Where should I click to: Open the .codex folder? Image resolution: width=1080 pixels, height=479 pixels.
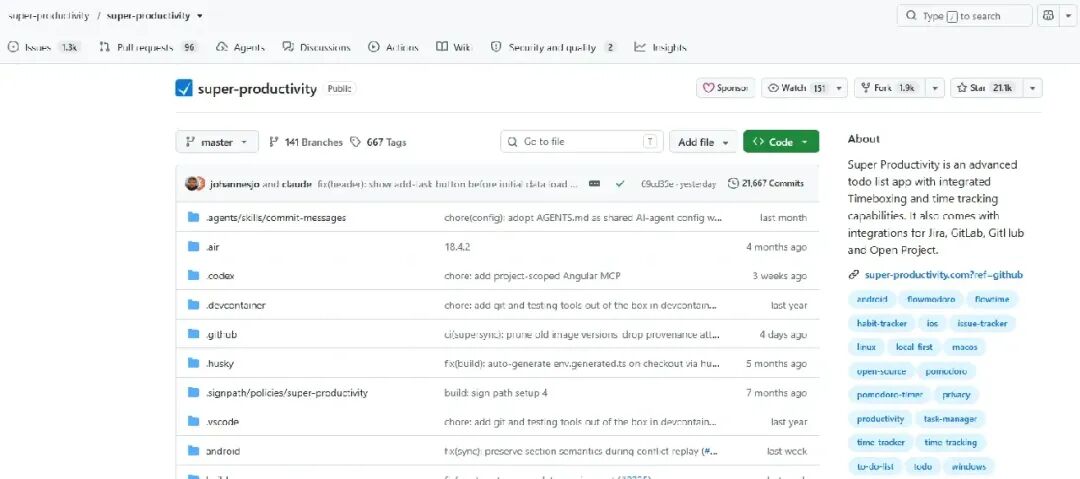220,276
